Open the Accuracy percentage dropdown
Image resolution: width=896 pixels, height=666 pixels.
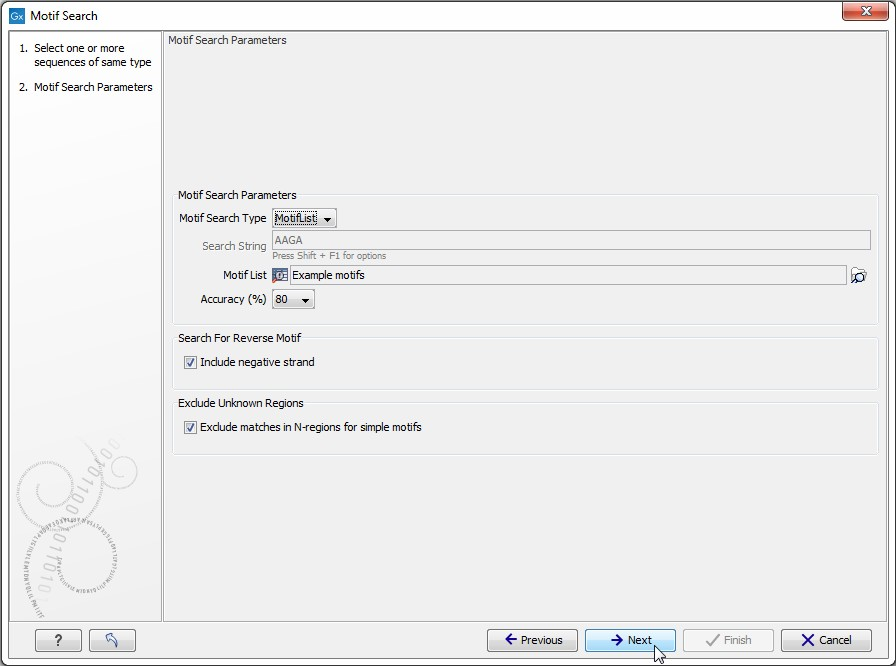306,299
